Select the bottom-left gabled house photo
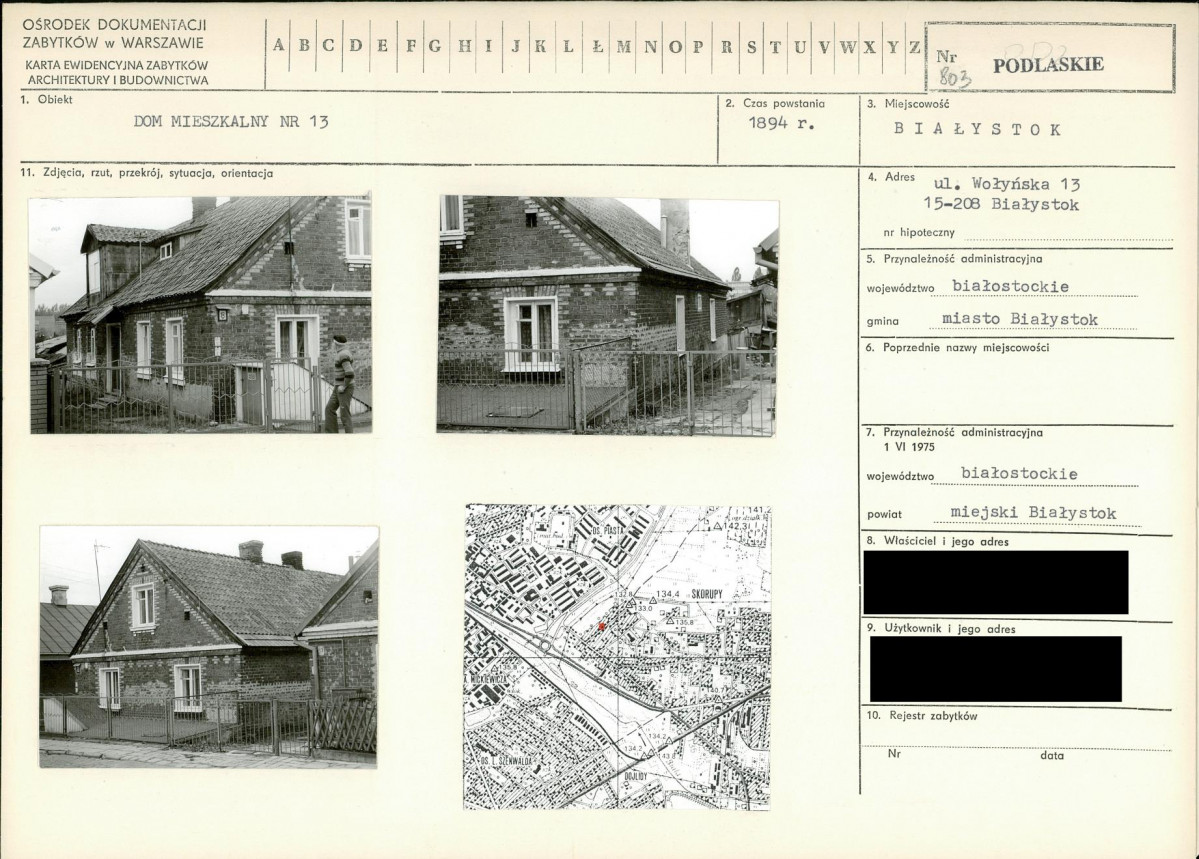 point(208,646)
